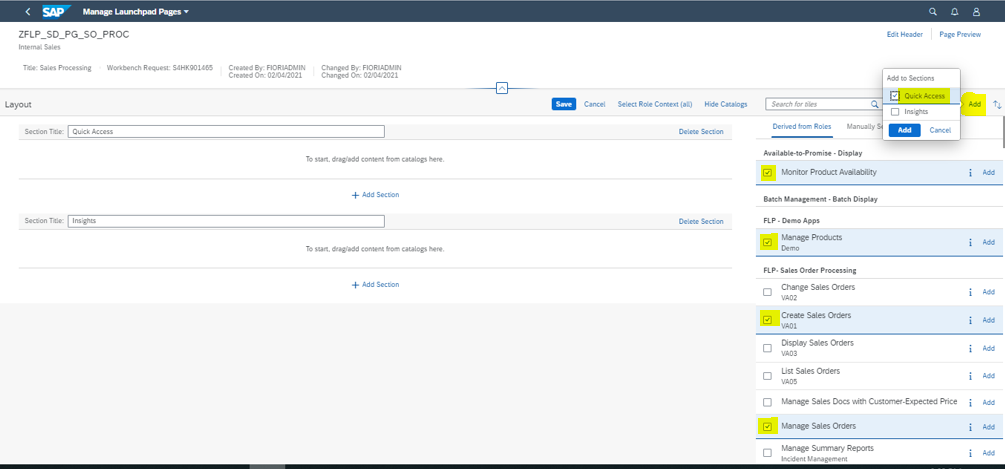The width and height of the screenshot is (1005, 469).
Task: Check List Sales Orders tile
Action: click(767, 376)
